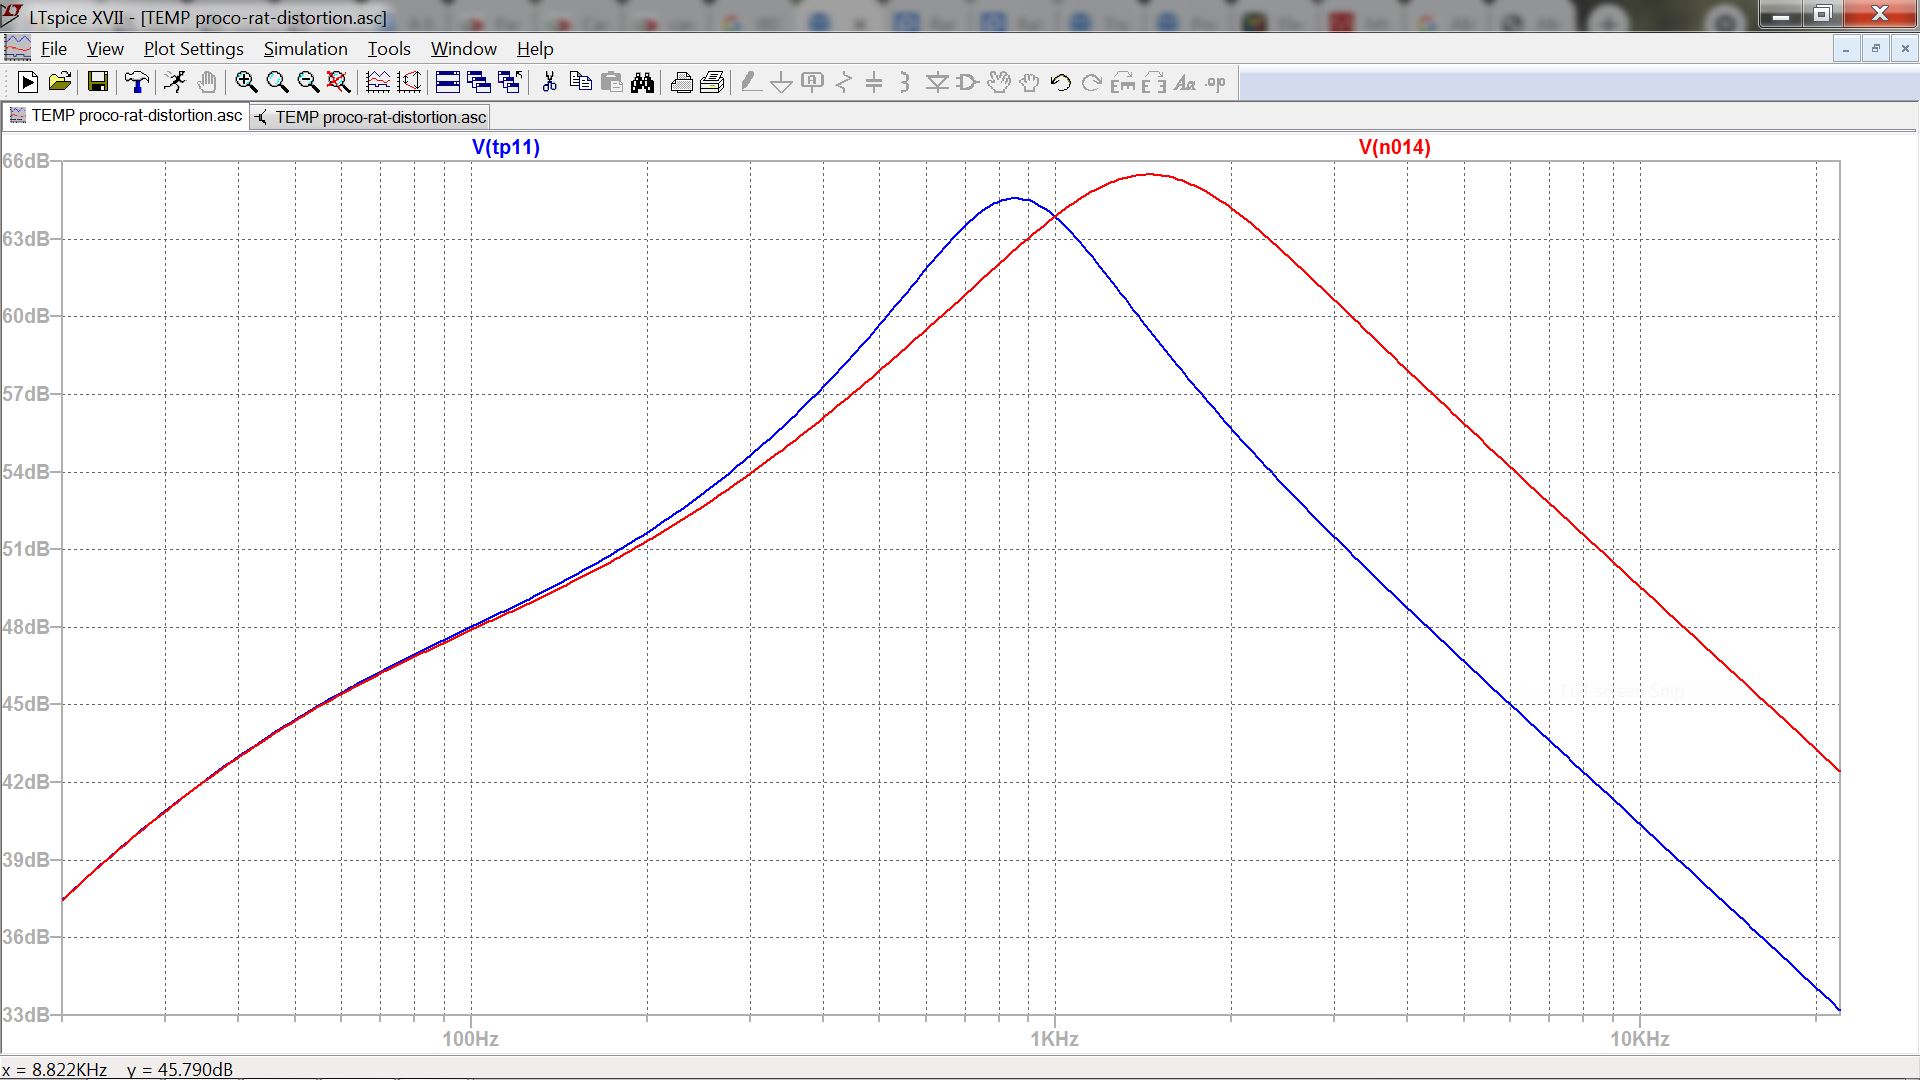Add a SPICE directive using the .op icon

tap(1213, 83)
